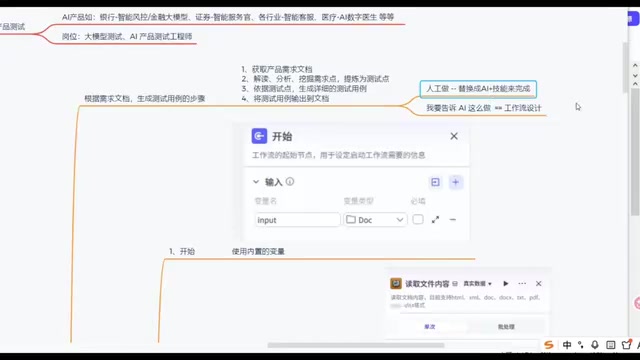
Task: Click the purple 开始 start node icon
Action: [x=259, y=136]
